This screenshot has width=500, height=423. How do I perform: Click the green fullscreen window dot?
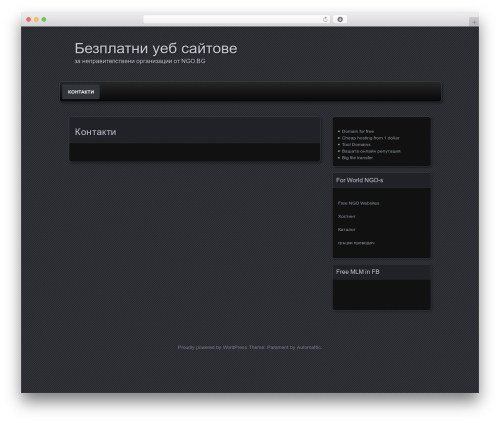[x=44, y=19]
